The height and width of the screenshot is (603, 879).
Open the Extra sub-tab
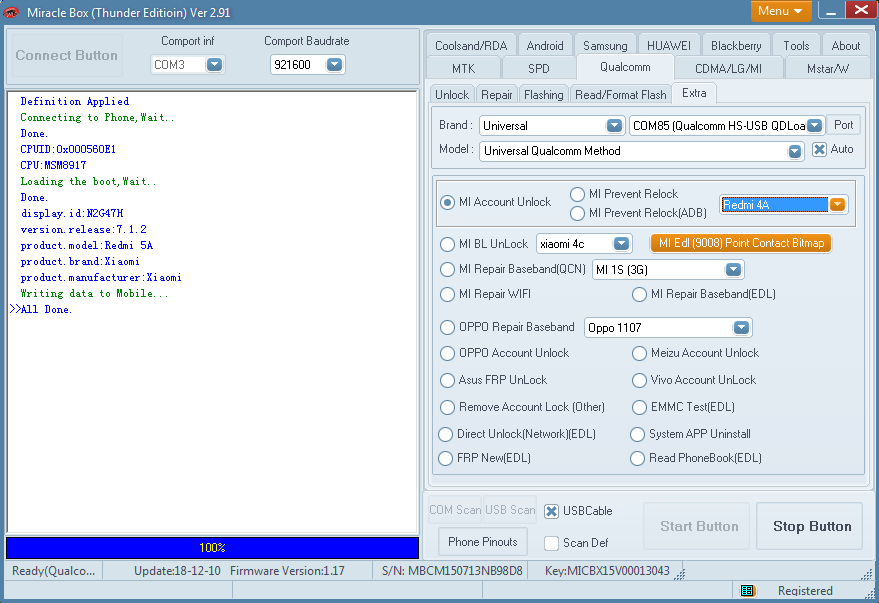(694, 93)
